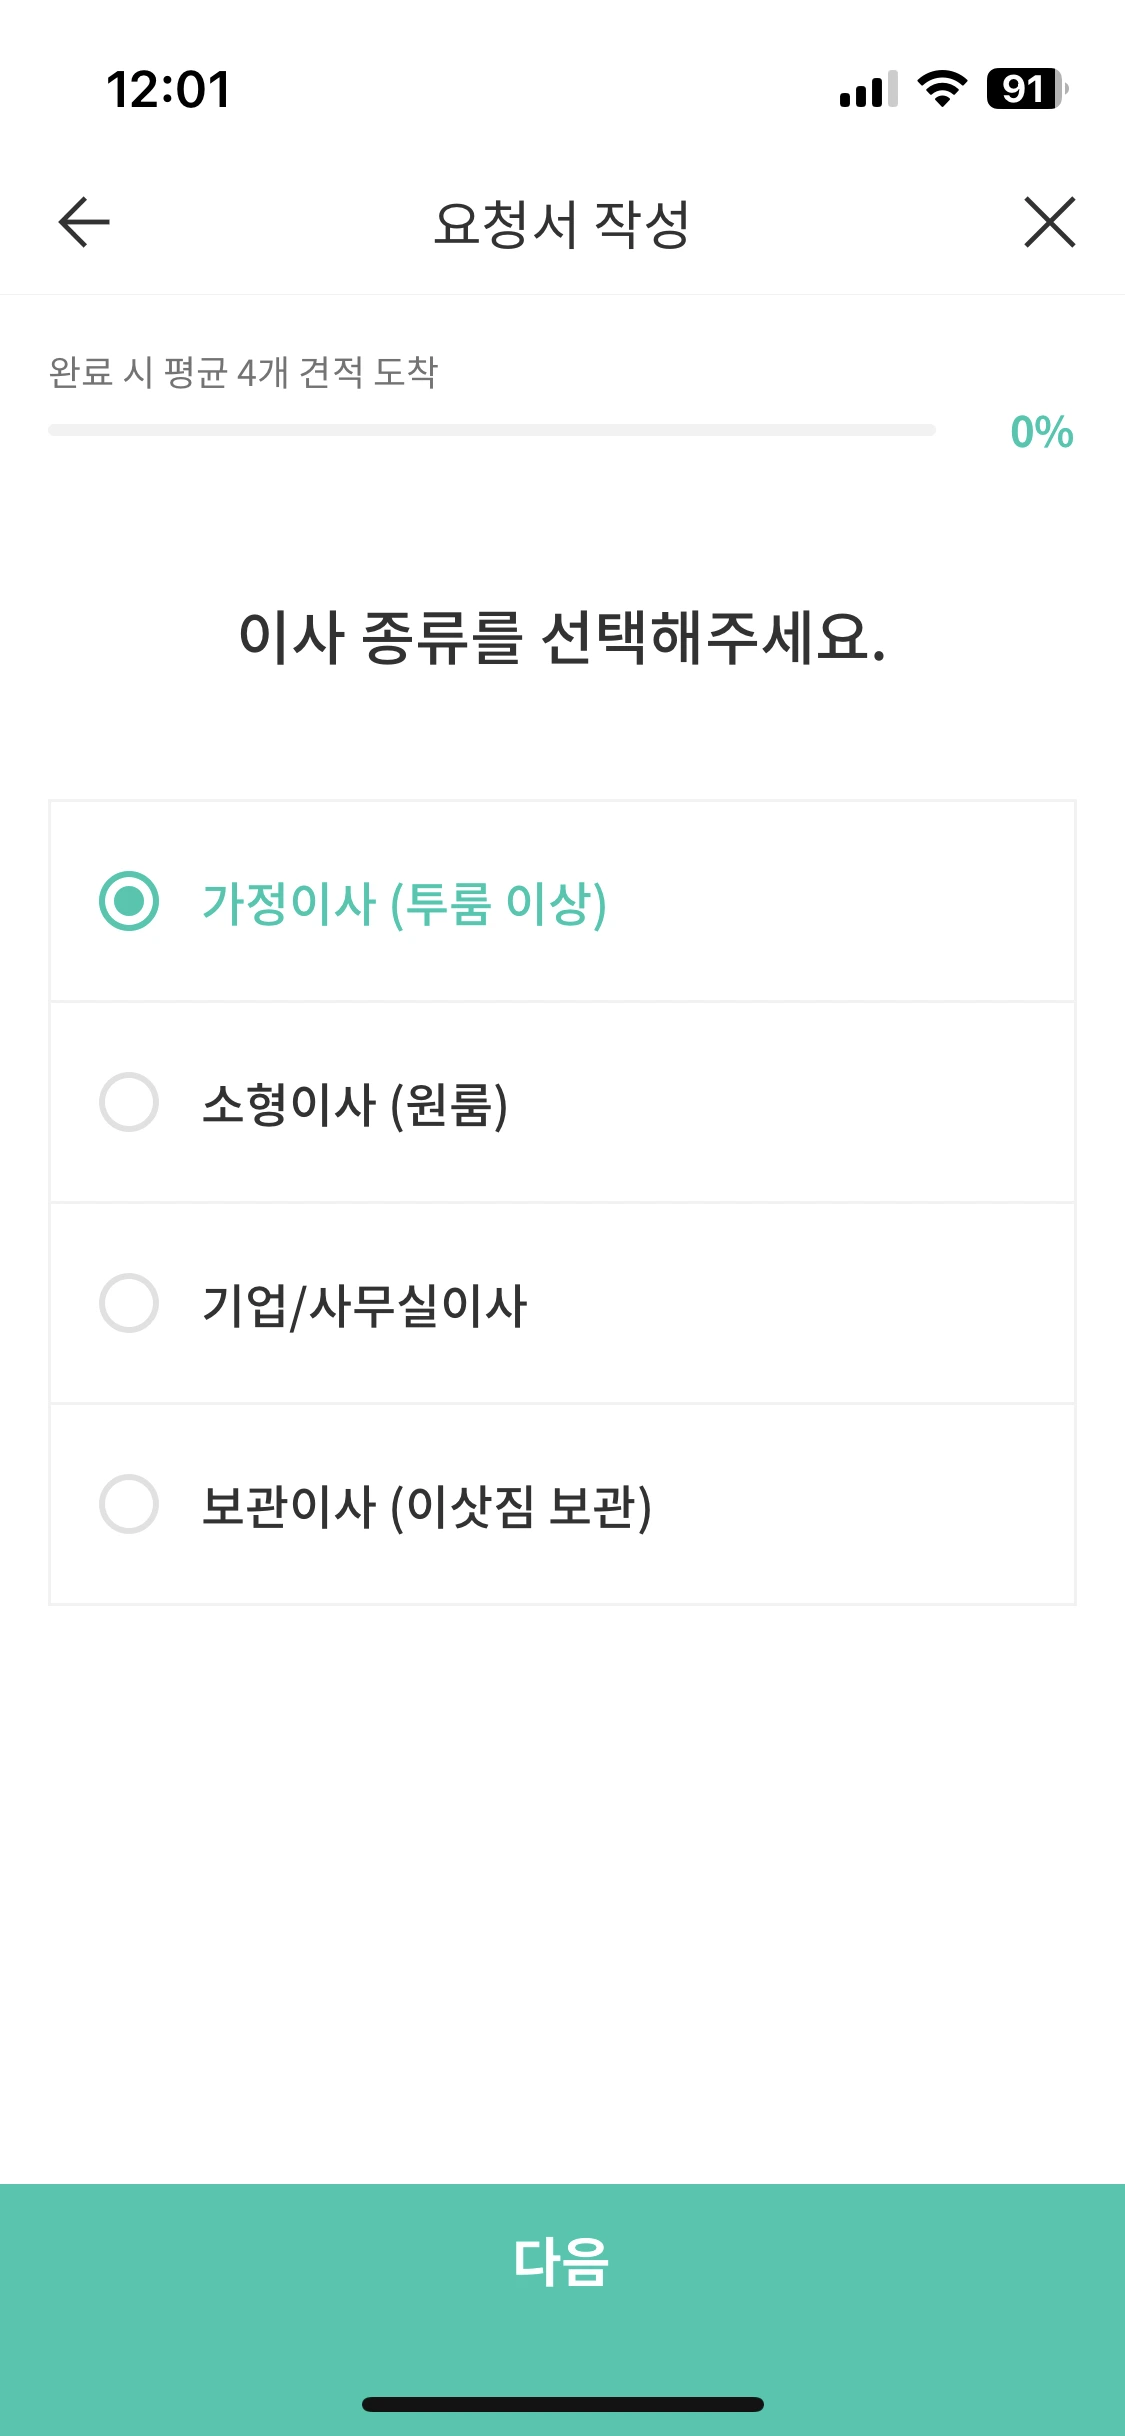This screenshot has height=2436, width=1125.
Task: Select 소형이사 (원룸) radio button
Action: (129, 1102)
